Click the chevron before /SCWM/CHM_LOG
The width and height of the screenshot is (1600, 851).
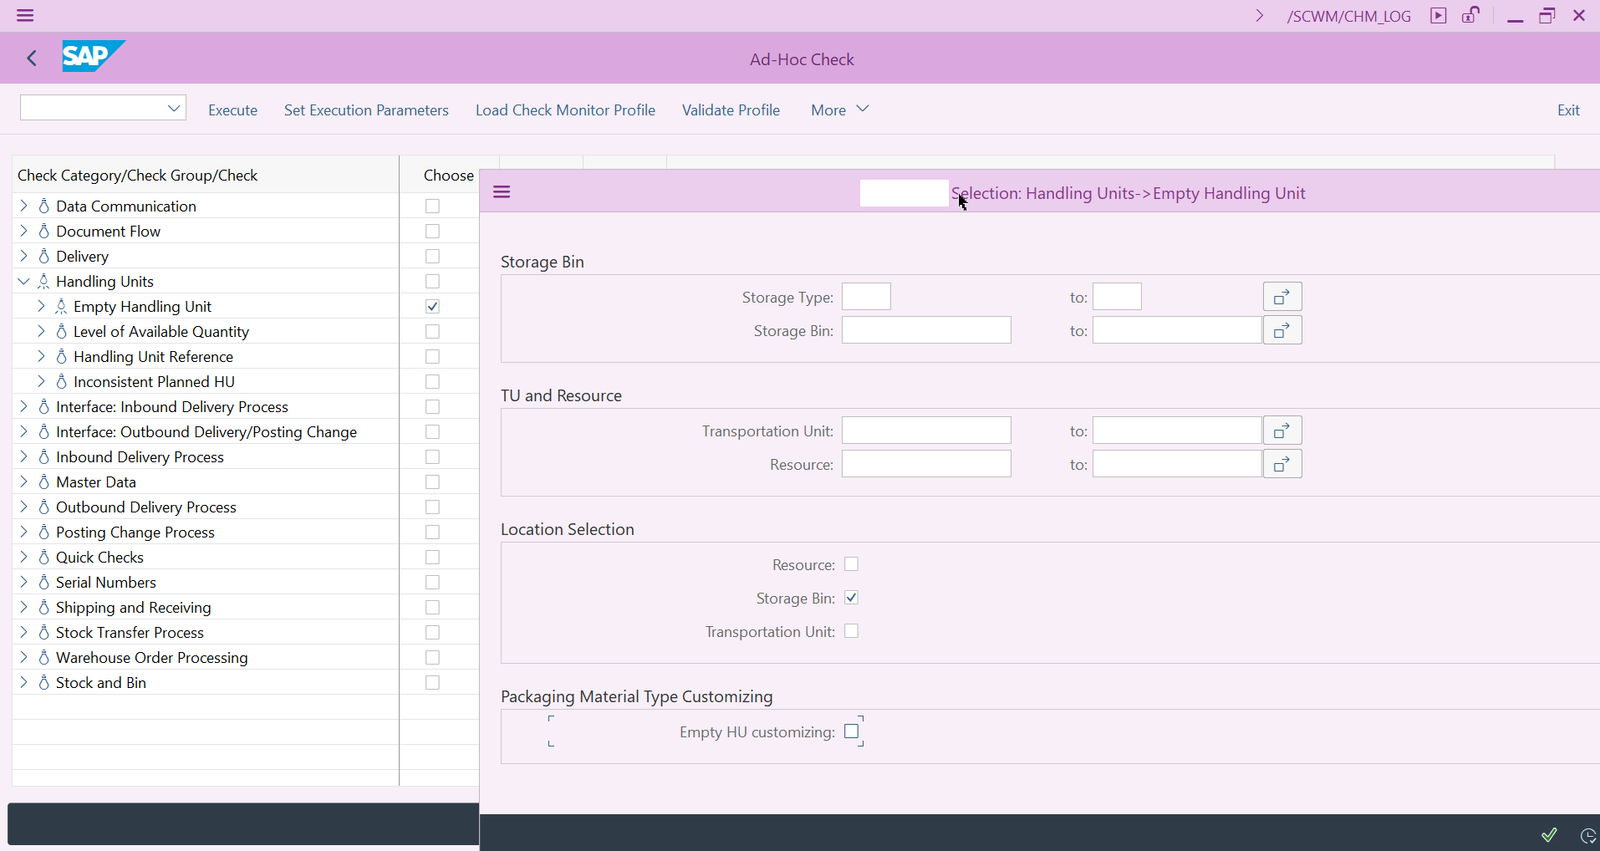[x=1260, y=16]
